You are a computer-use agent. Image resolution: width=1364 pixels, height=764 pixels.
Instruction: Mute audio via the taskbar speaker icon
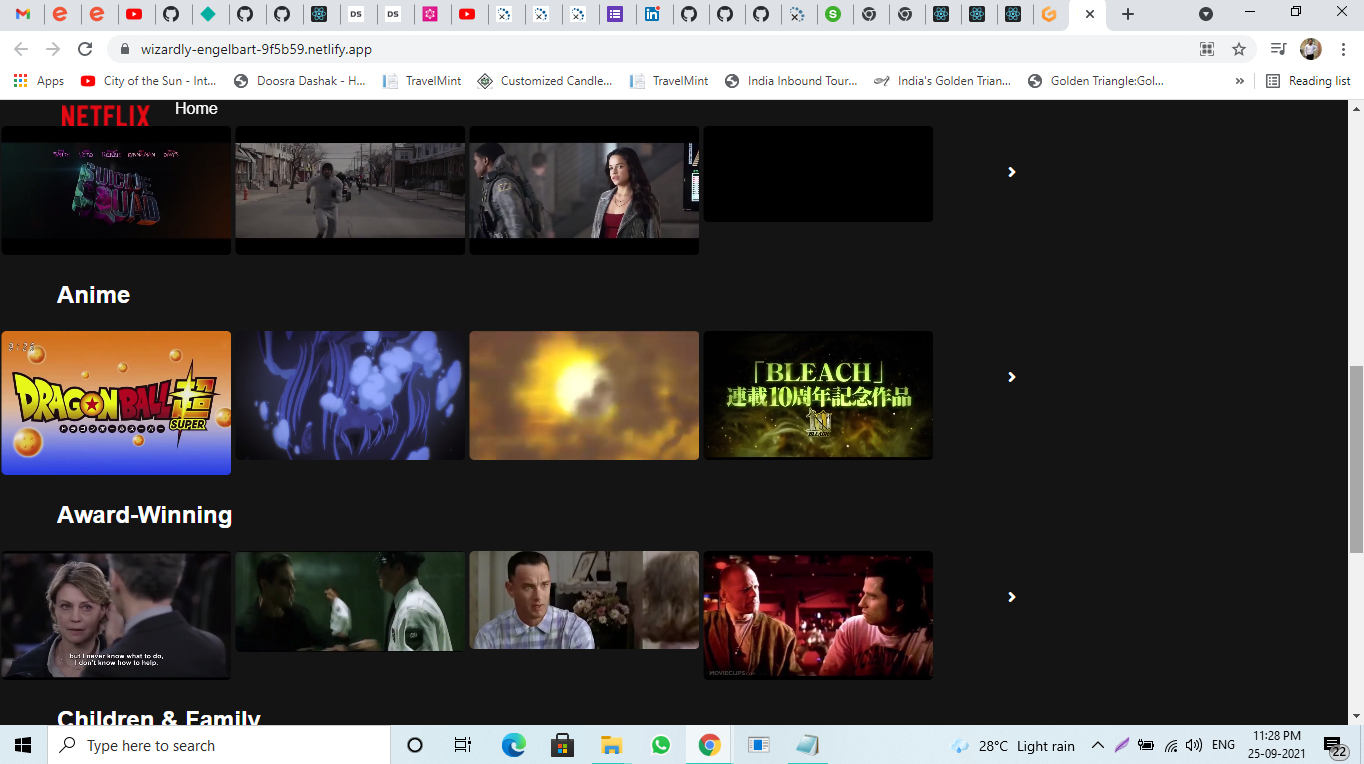[x=1194, y=745]
